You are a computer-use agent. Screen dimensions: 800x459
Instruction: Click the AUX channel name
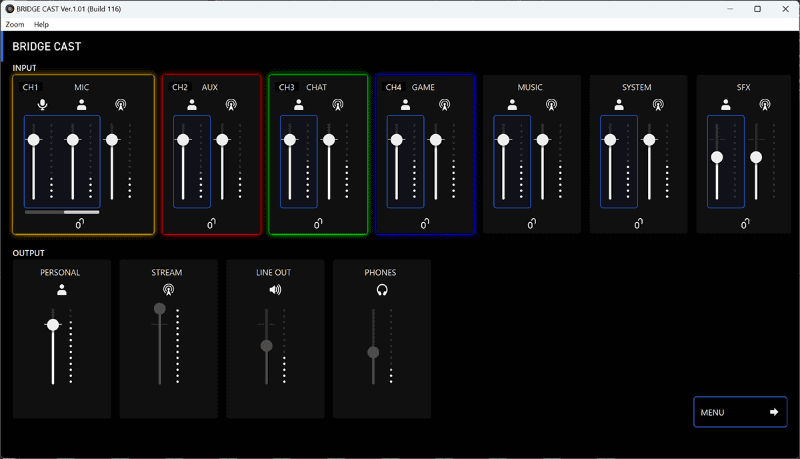(210, 87)
